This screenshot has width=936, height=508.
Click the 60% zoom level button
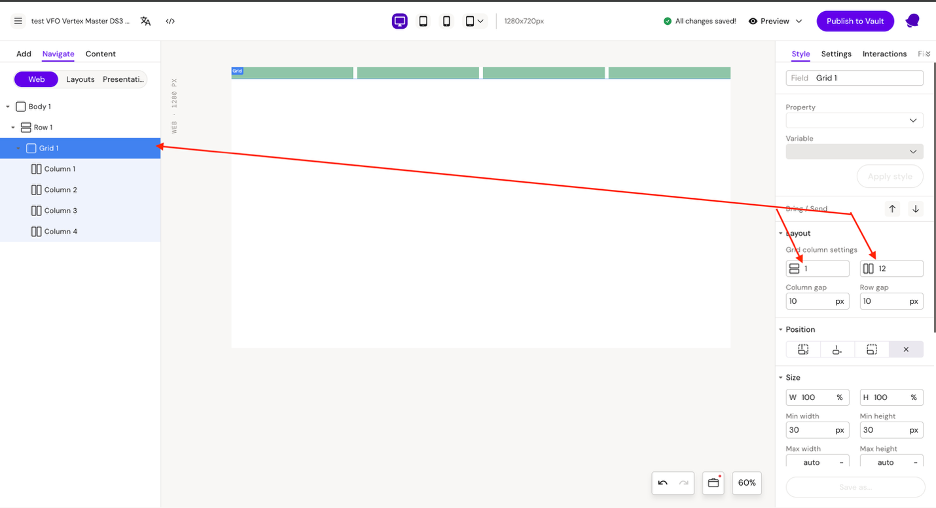(747, 483)
